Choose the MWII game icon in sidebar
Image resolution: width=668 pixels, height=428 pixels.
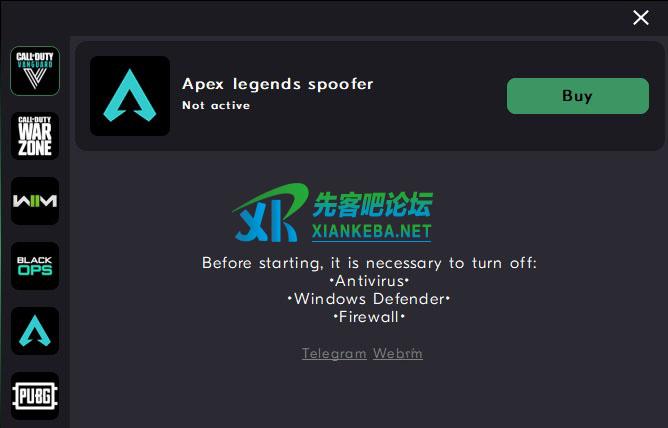coord(35,201)
